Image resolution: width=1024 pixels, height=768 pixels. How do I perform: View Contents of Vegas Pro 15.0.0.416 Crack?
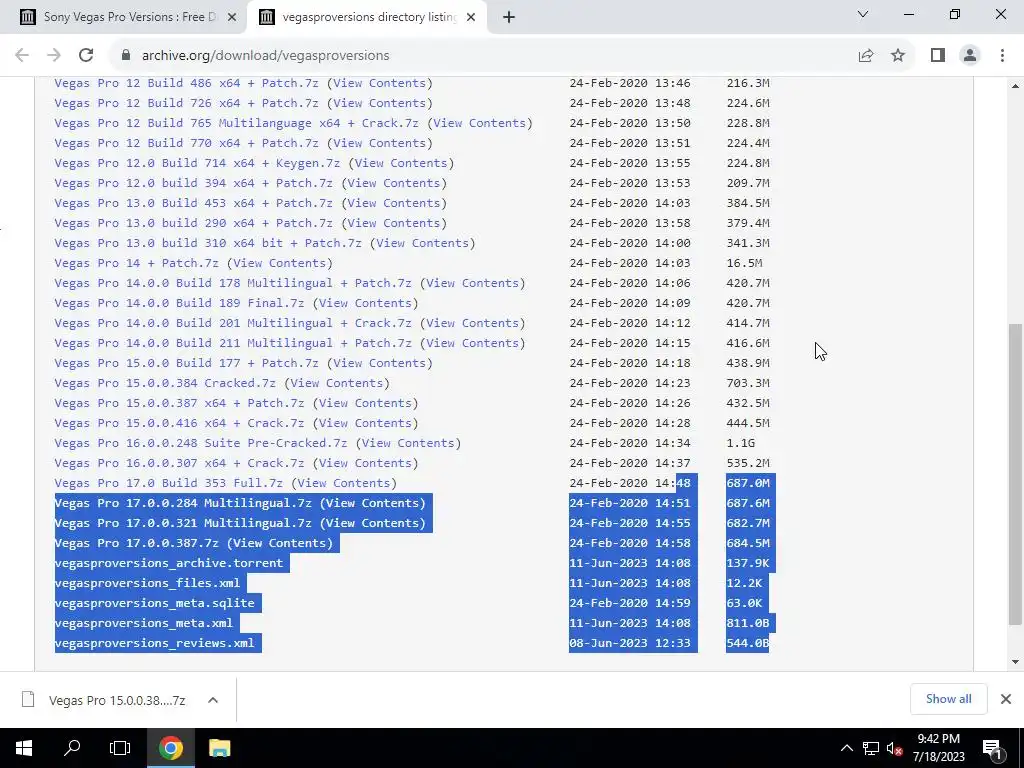tap(365, 423)
